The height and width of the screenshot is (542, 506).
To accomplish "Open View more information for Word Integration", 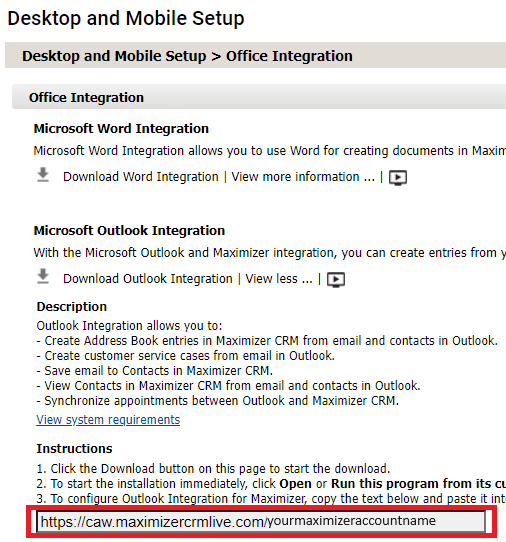I will pos(303,177).
